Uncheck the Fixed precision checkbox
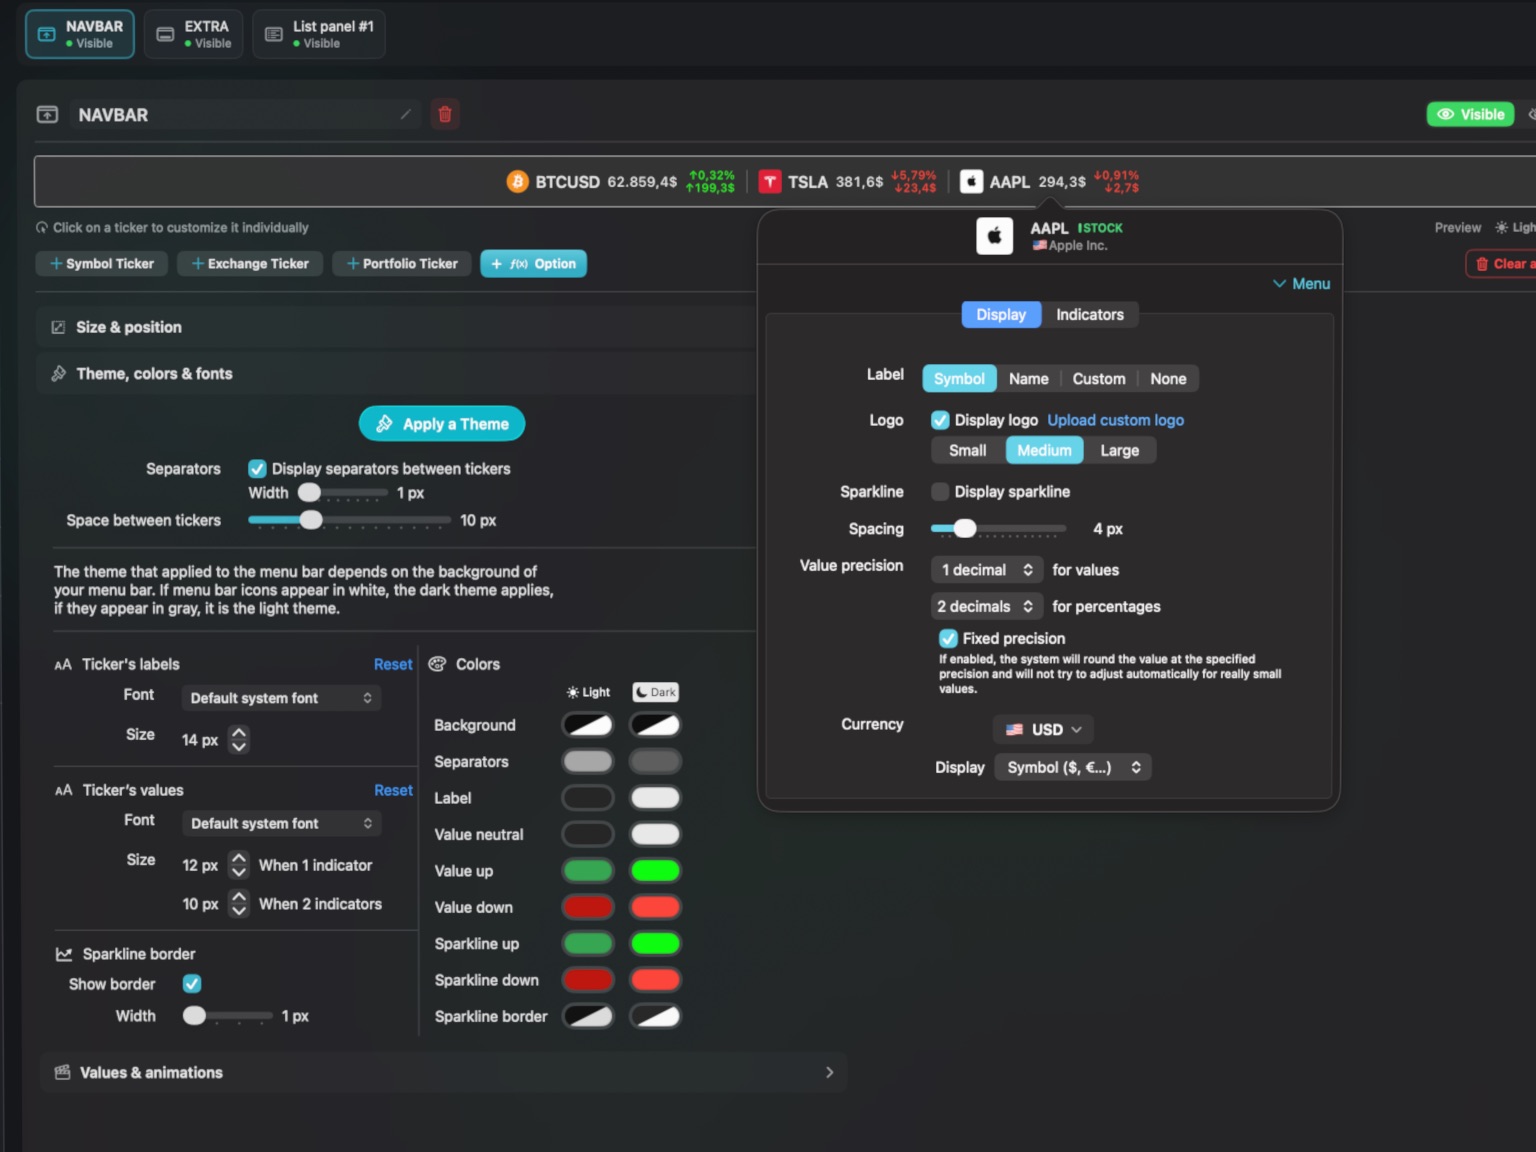1536x1152 pixels. (x=948, y=638)
